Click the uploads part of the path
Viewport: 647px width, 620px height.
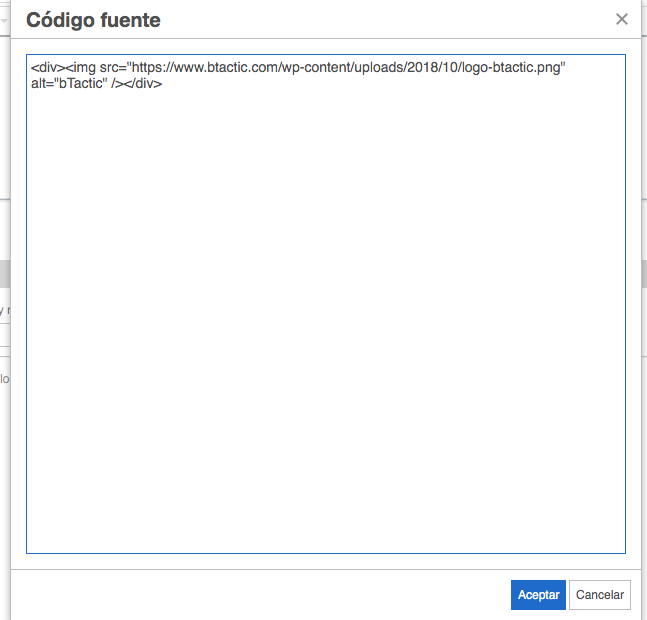point(378,67)
